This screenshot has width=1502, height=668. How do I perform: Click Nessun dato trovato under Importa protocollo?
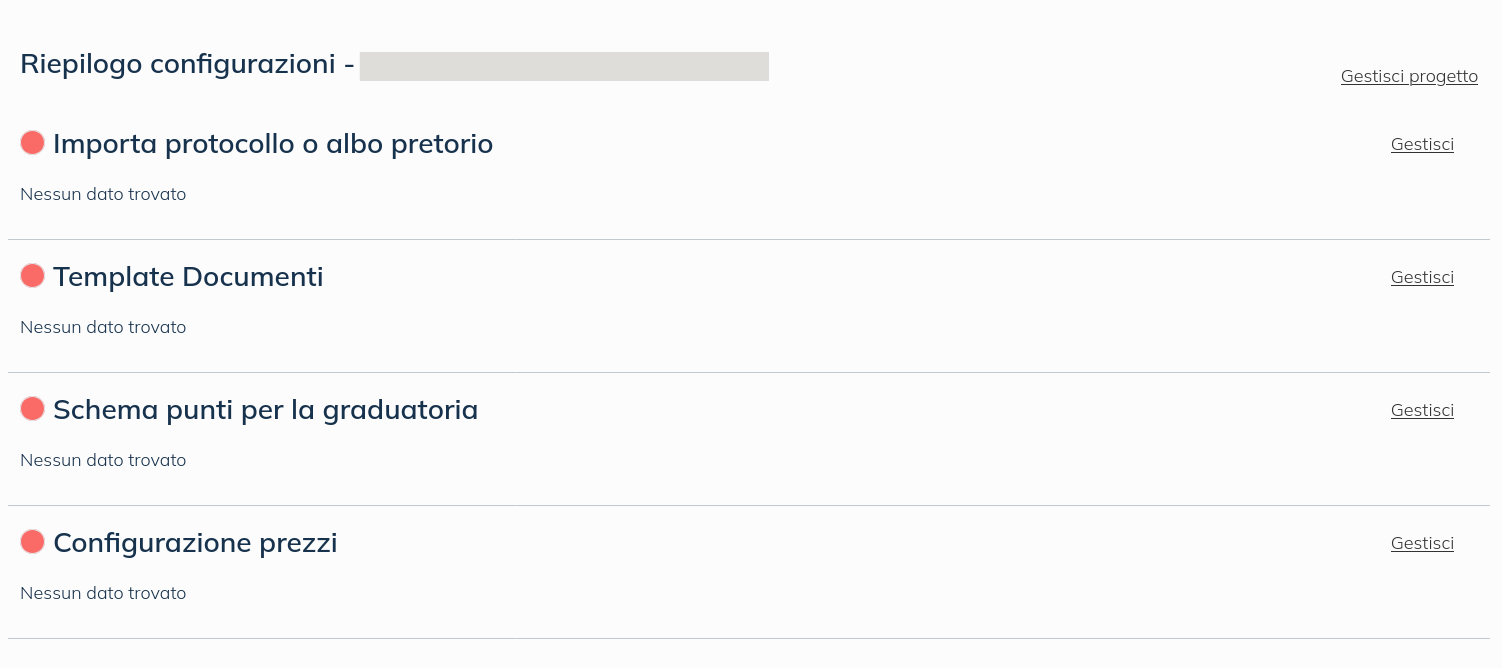tap(103, 194)
